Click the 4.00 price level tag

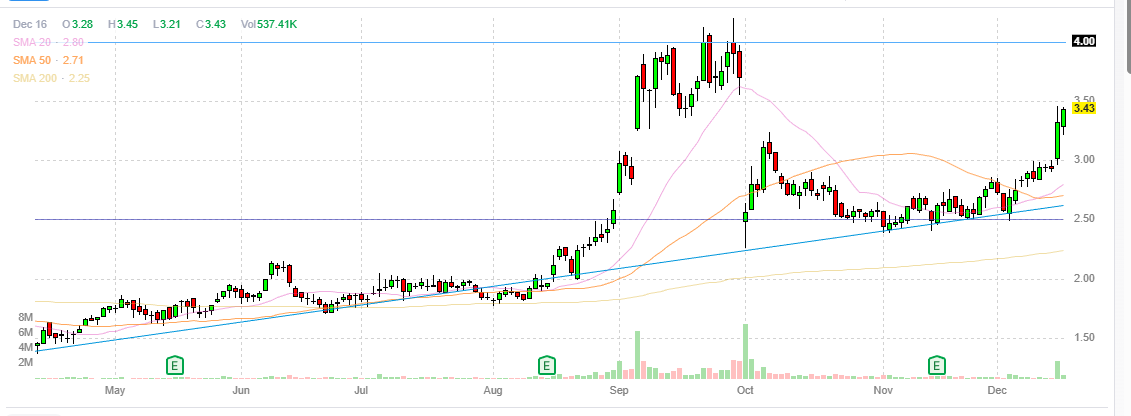(1084, 42)
